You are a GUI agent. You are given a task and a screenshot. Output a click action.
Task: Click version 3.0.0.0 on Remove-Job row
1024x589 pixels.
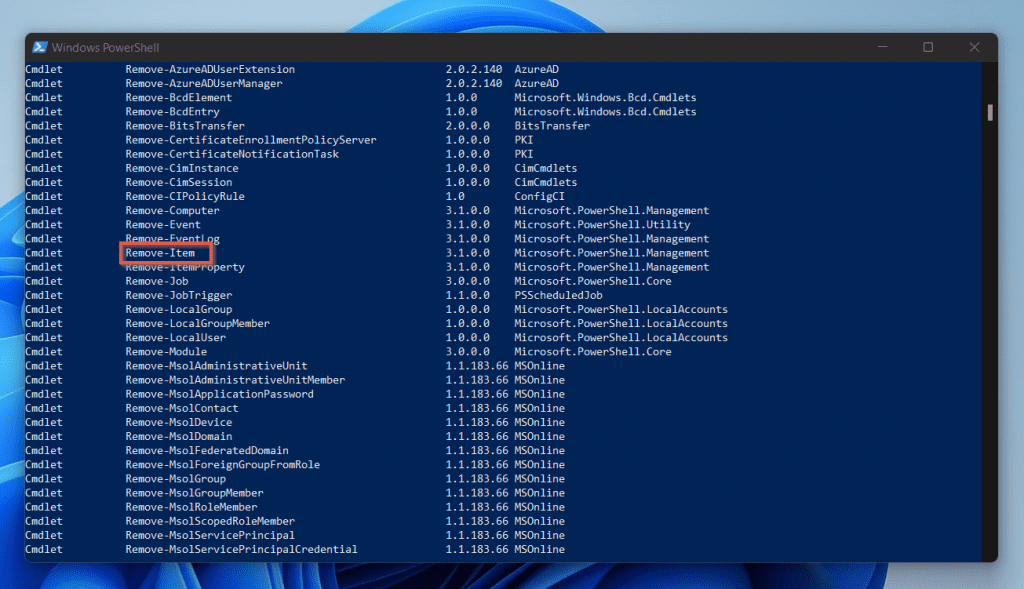468,281
